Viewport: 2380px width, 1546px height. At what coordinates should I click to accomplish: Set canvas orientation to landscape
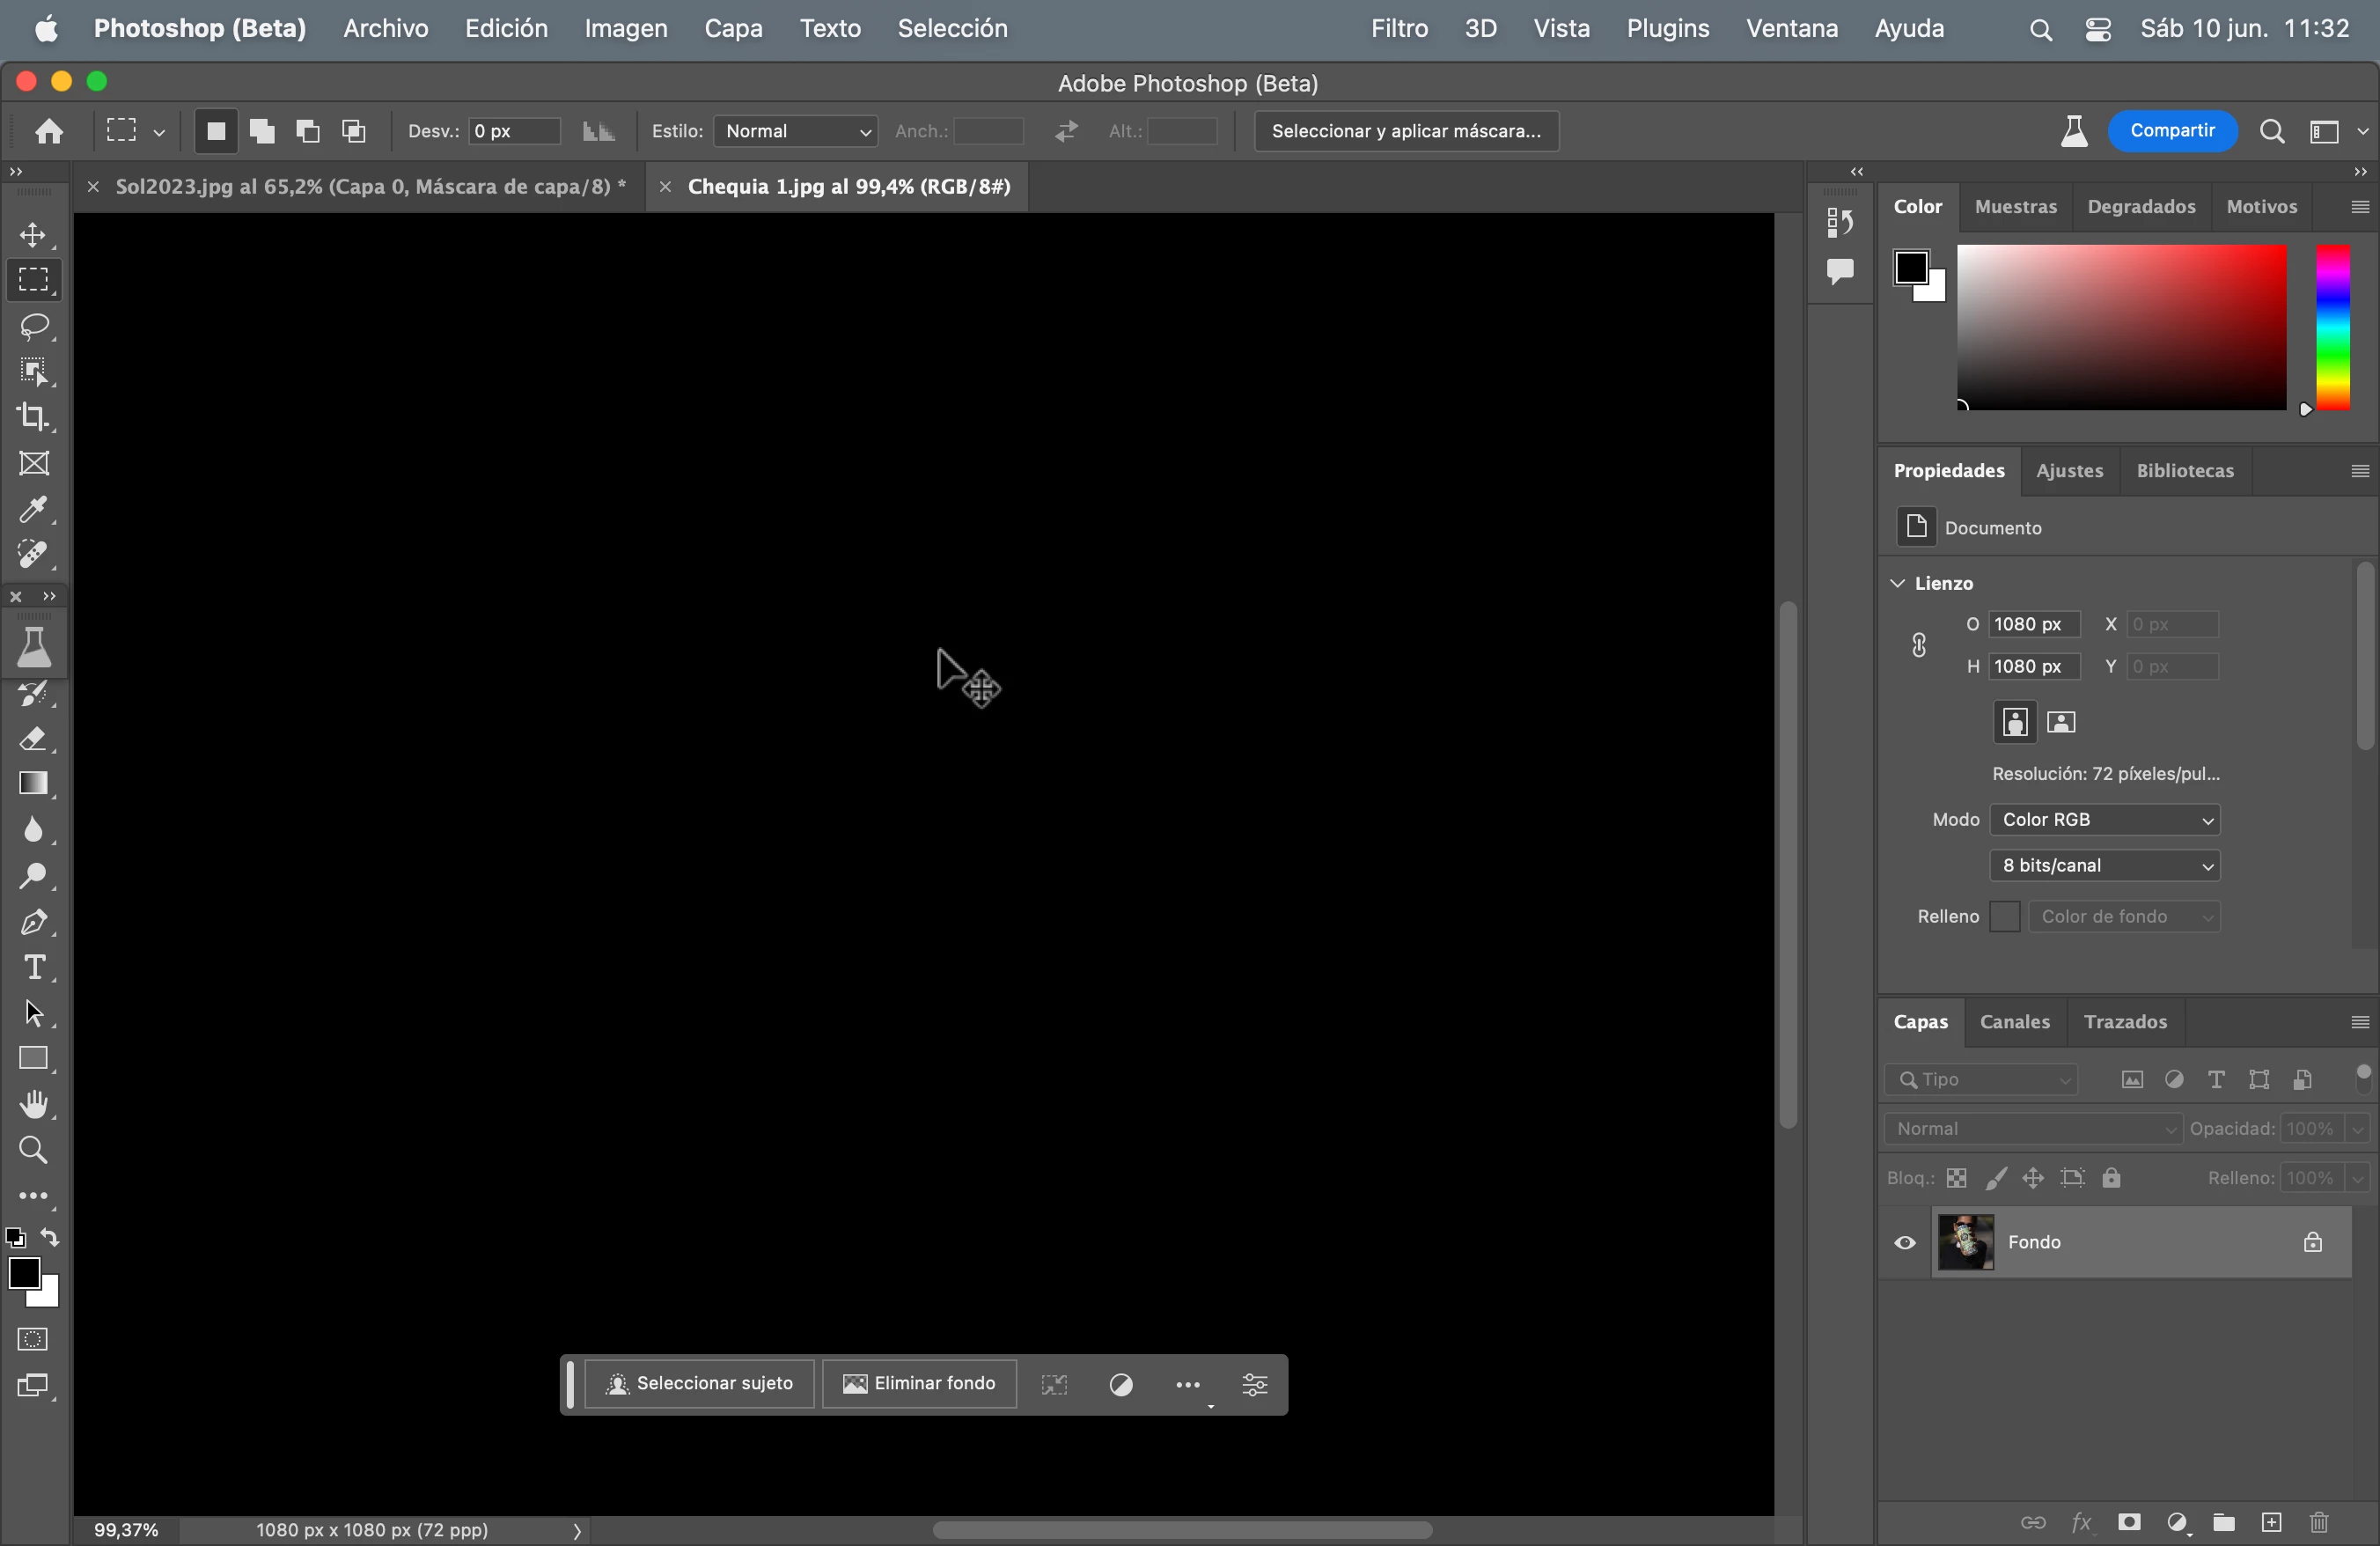point(2061,722)
